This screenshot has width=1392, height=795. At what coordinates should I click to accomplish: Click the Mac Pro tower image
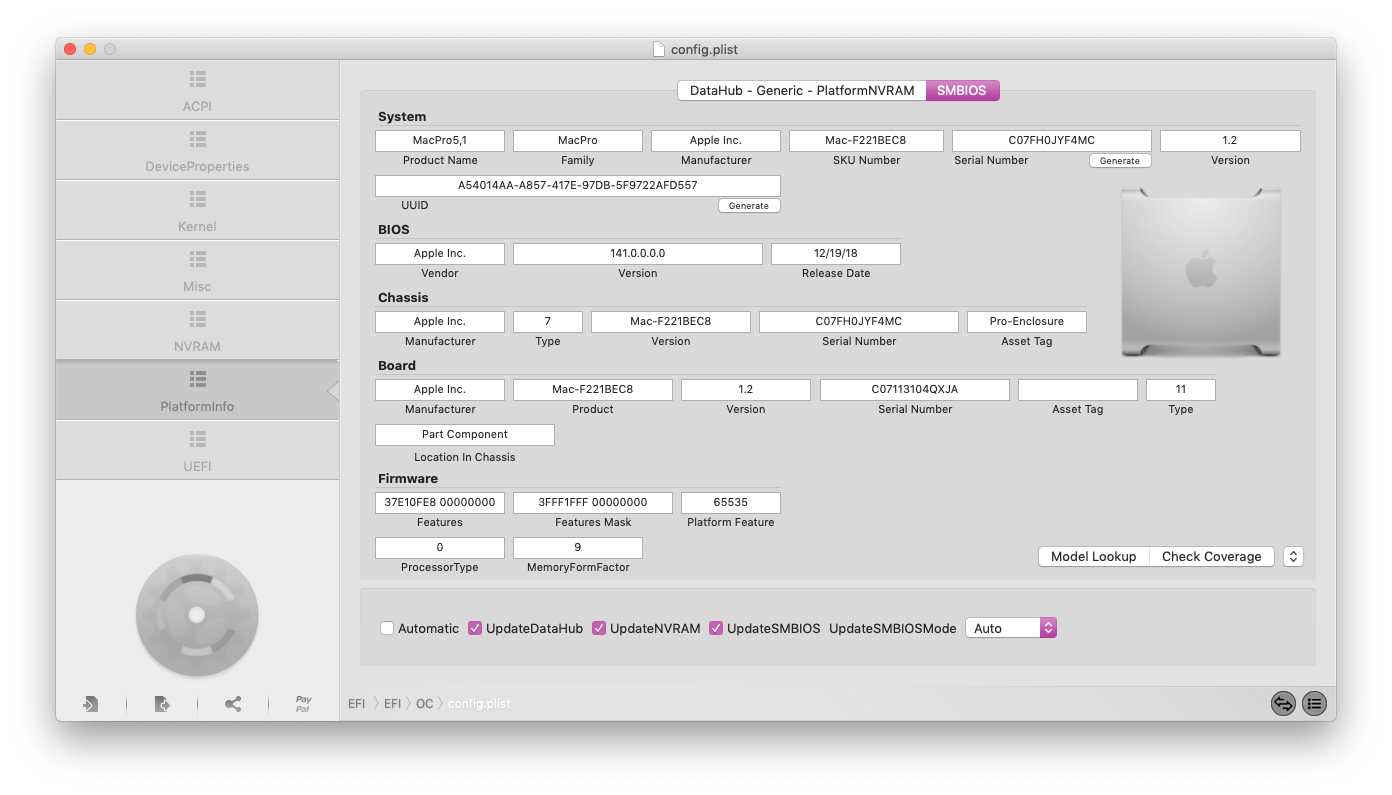point(1201,271)
